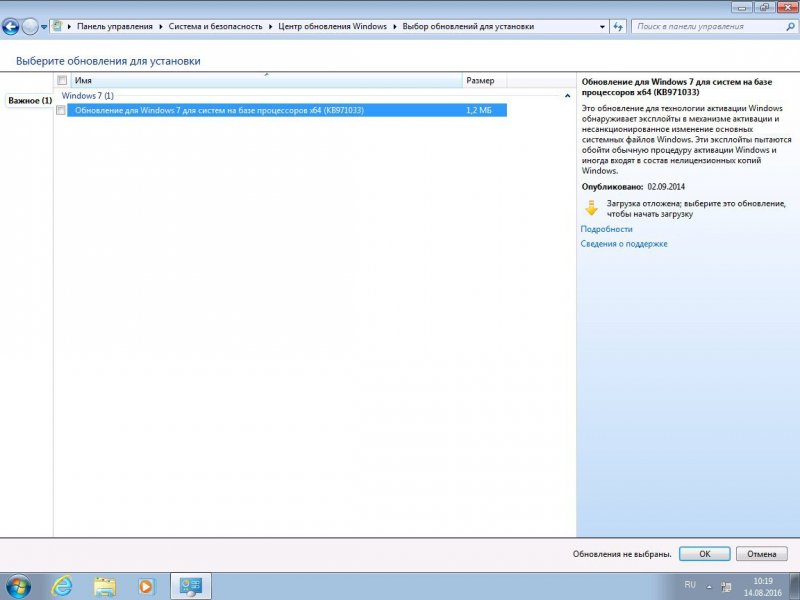Open the Сведения о поддержке link
The image size is (800, 600).
(x=623, y=244)
